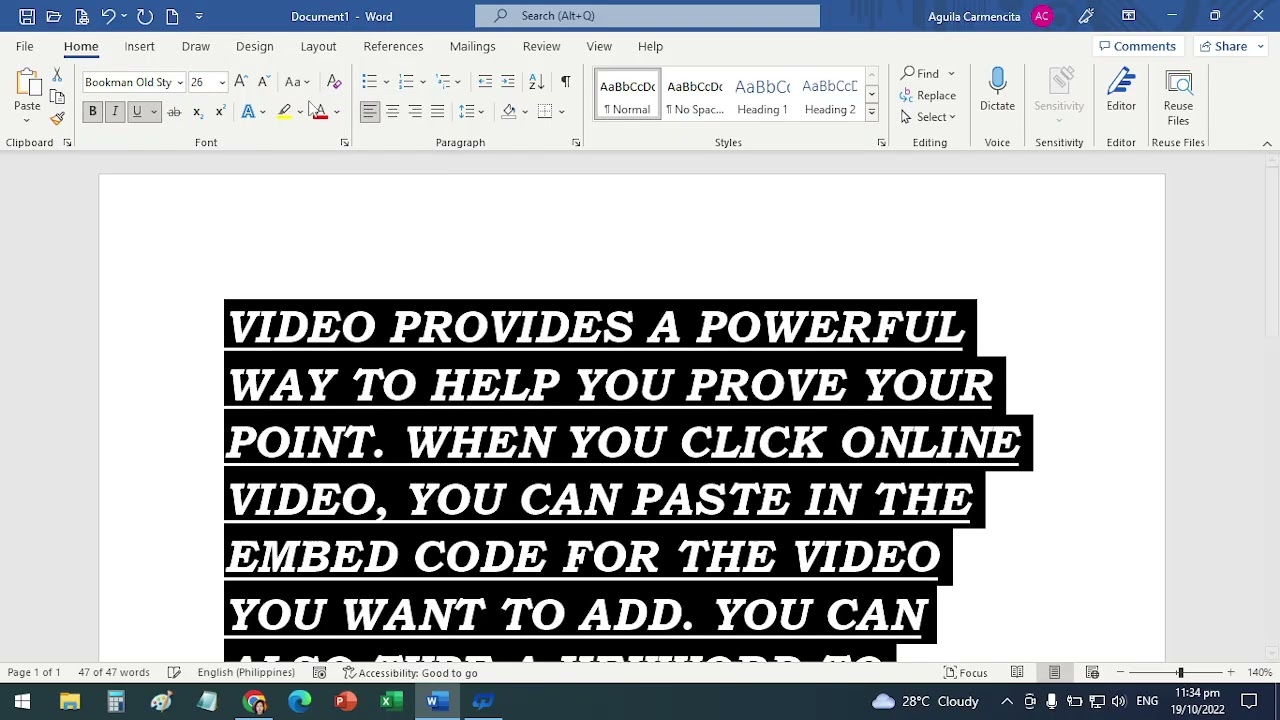Undo the last action
This screenshot has height=720, width=1280.
(x=108, y=16)
